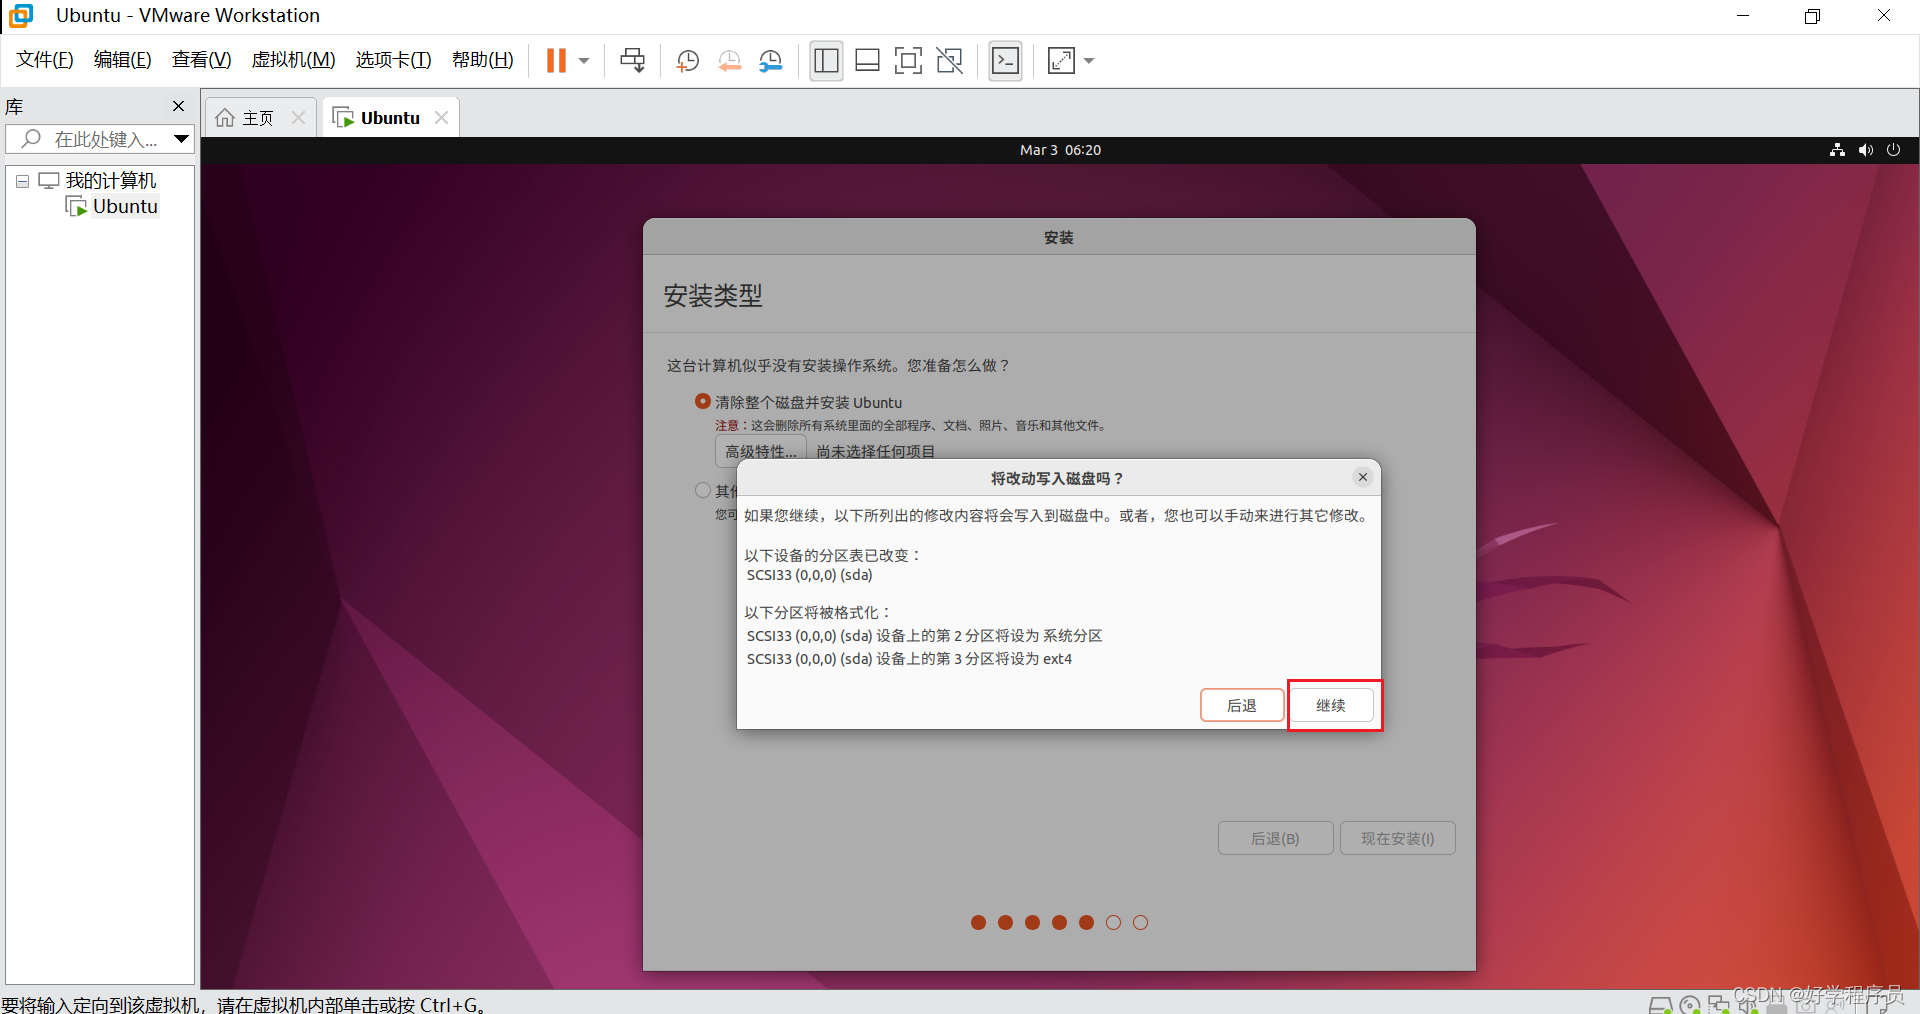Viewport: 1920px width, 1014px height.
Task: Click the CD/DVD status bar icon
Action: coord(1690,1005)
